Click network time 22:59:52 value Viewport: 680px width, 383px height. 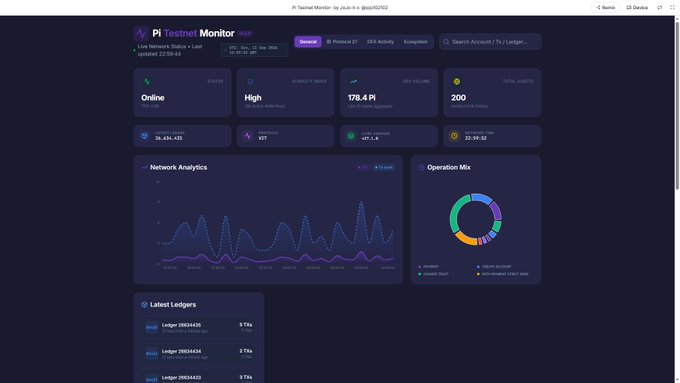476,138
